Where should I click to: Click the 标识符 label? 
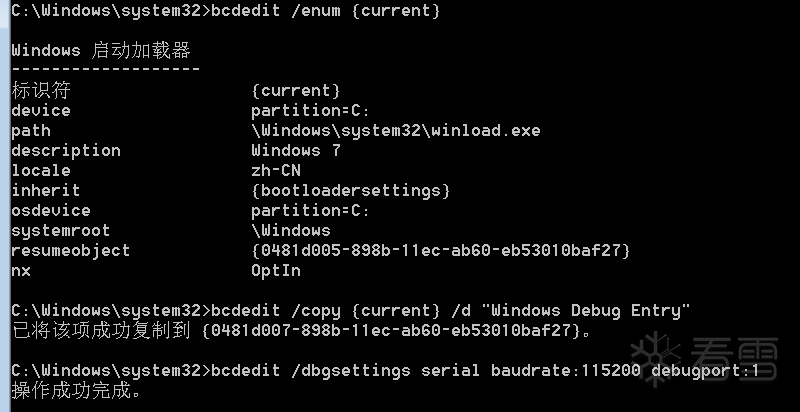[x=40, y=90]
